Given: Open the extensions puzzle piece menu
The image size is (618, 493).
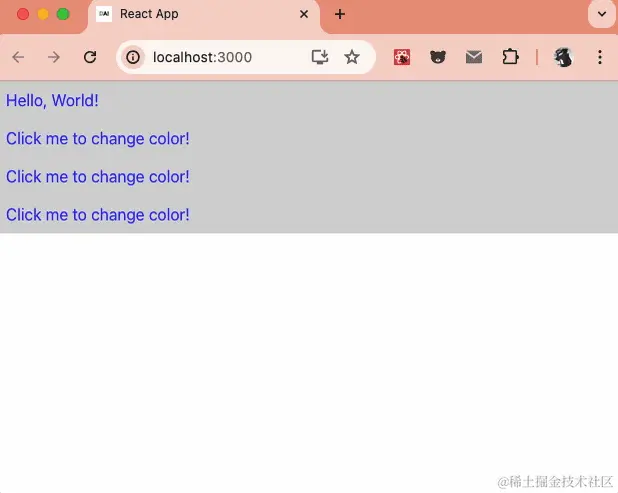Looking at the screenshot, I should 510,57.
